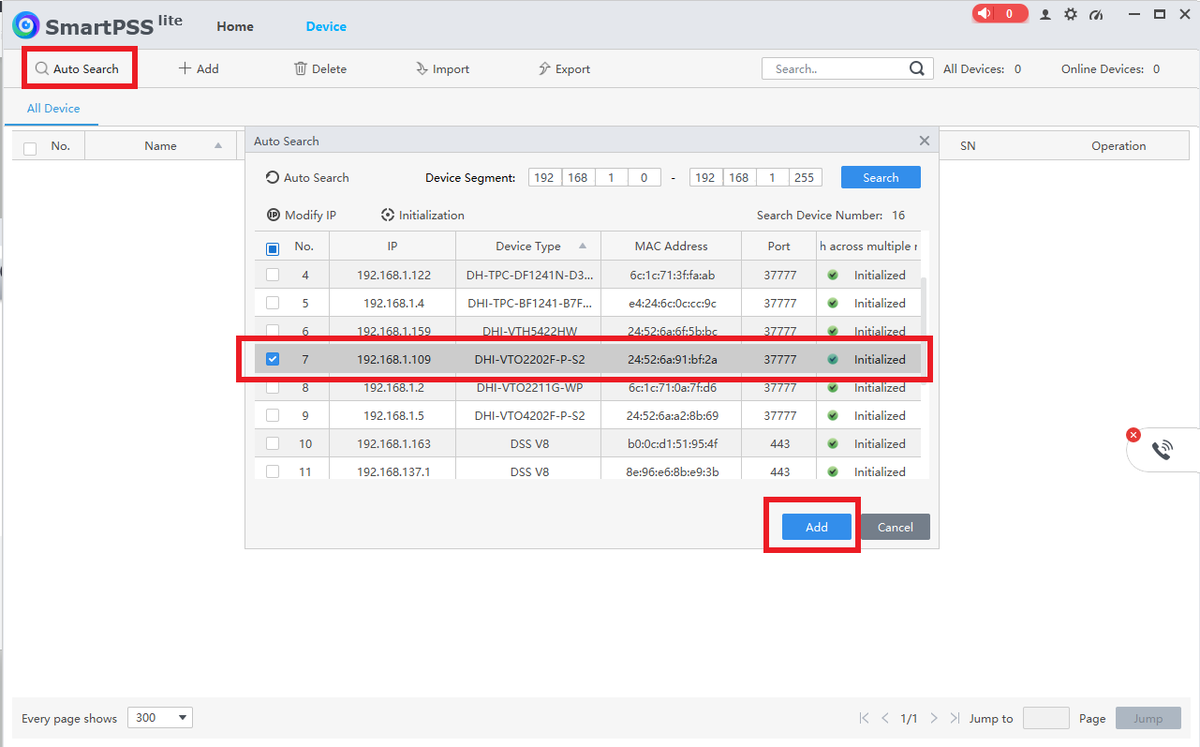This screenshot has height=747, width=1200.
Task: Click the alarm speaker icon in title bar
Action: click(x=985, y=14)
